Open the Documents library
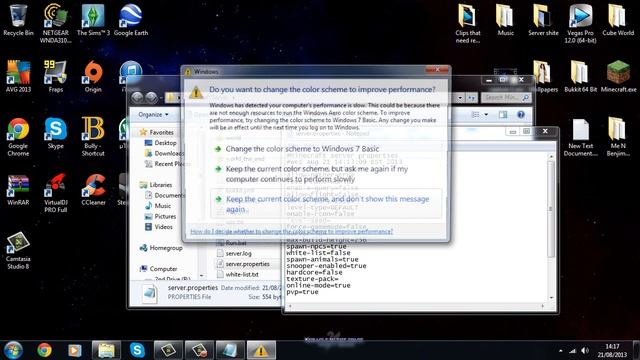Image resolution: width=640 pixels, height=360 pixels. pyautogui.click(x=164, y=195)
